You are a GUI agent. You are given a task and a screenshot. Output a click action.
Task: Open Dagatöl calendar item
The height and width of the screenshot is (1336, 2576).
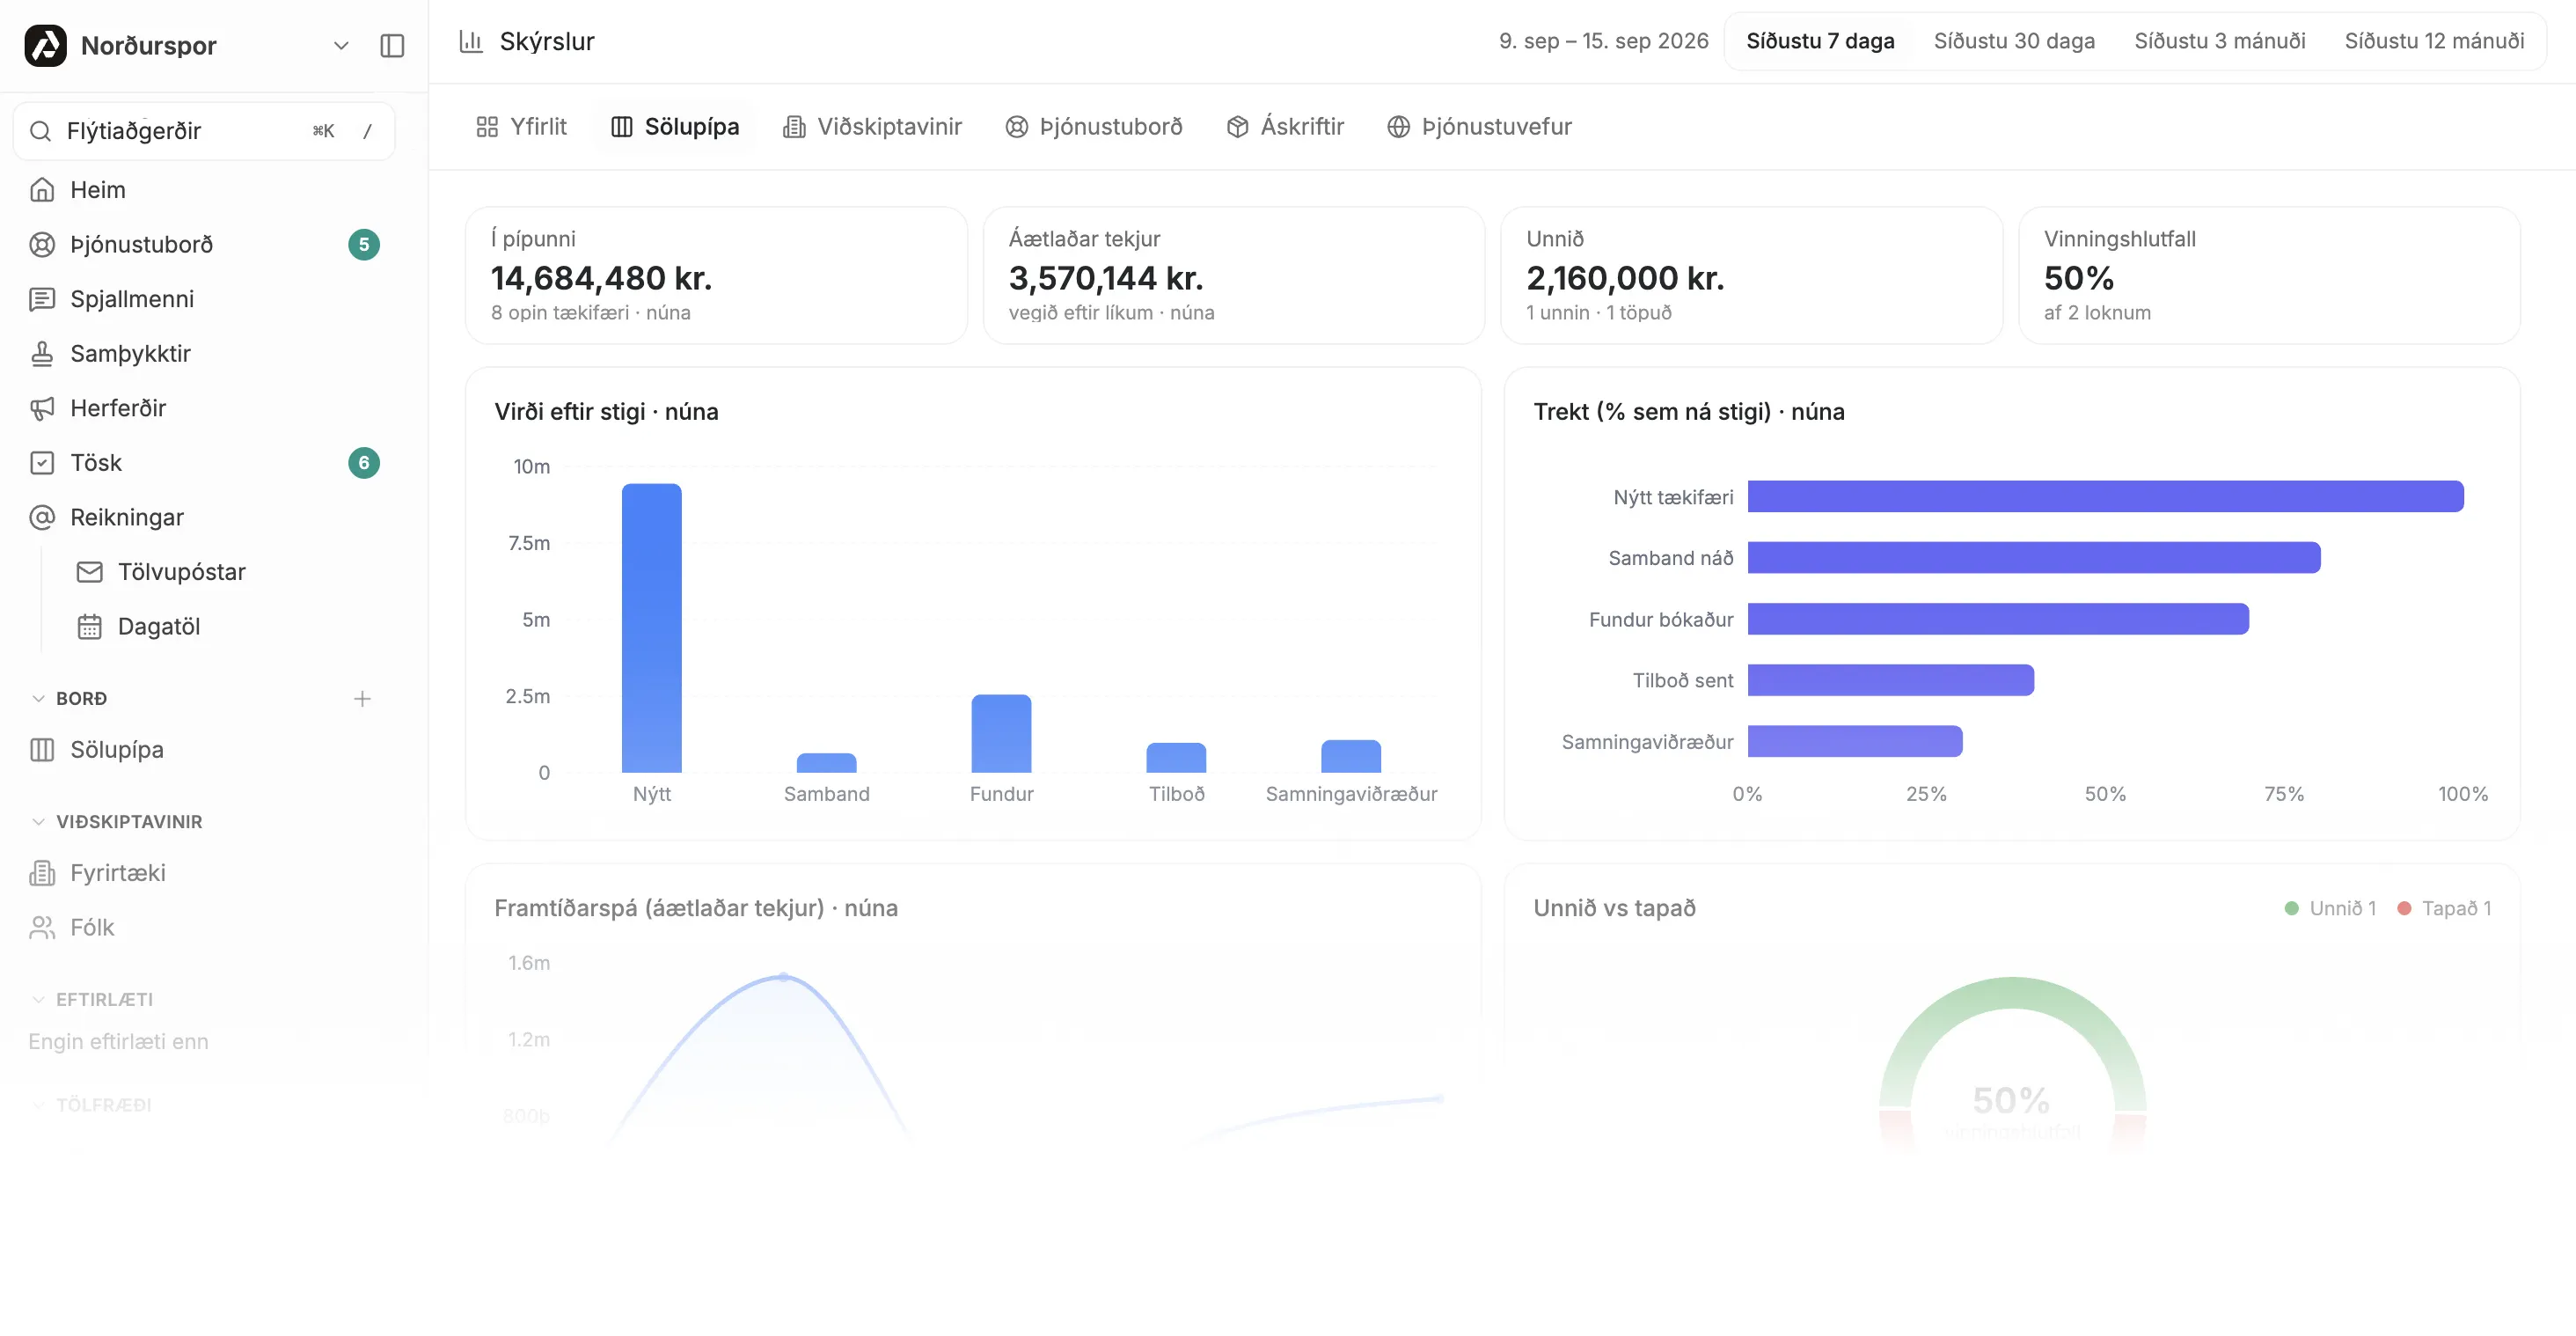coord(228,626)
